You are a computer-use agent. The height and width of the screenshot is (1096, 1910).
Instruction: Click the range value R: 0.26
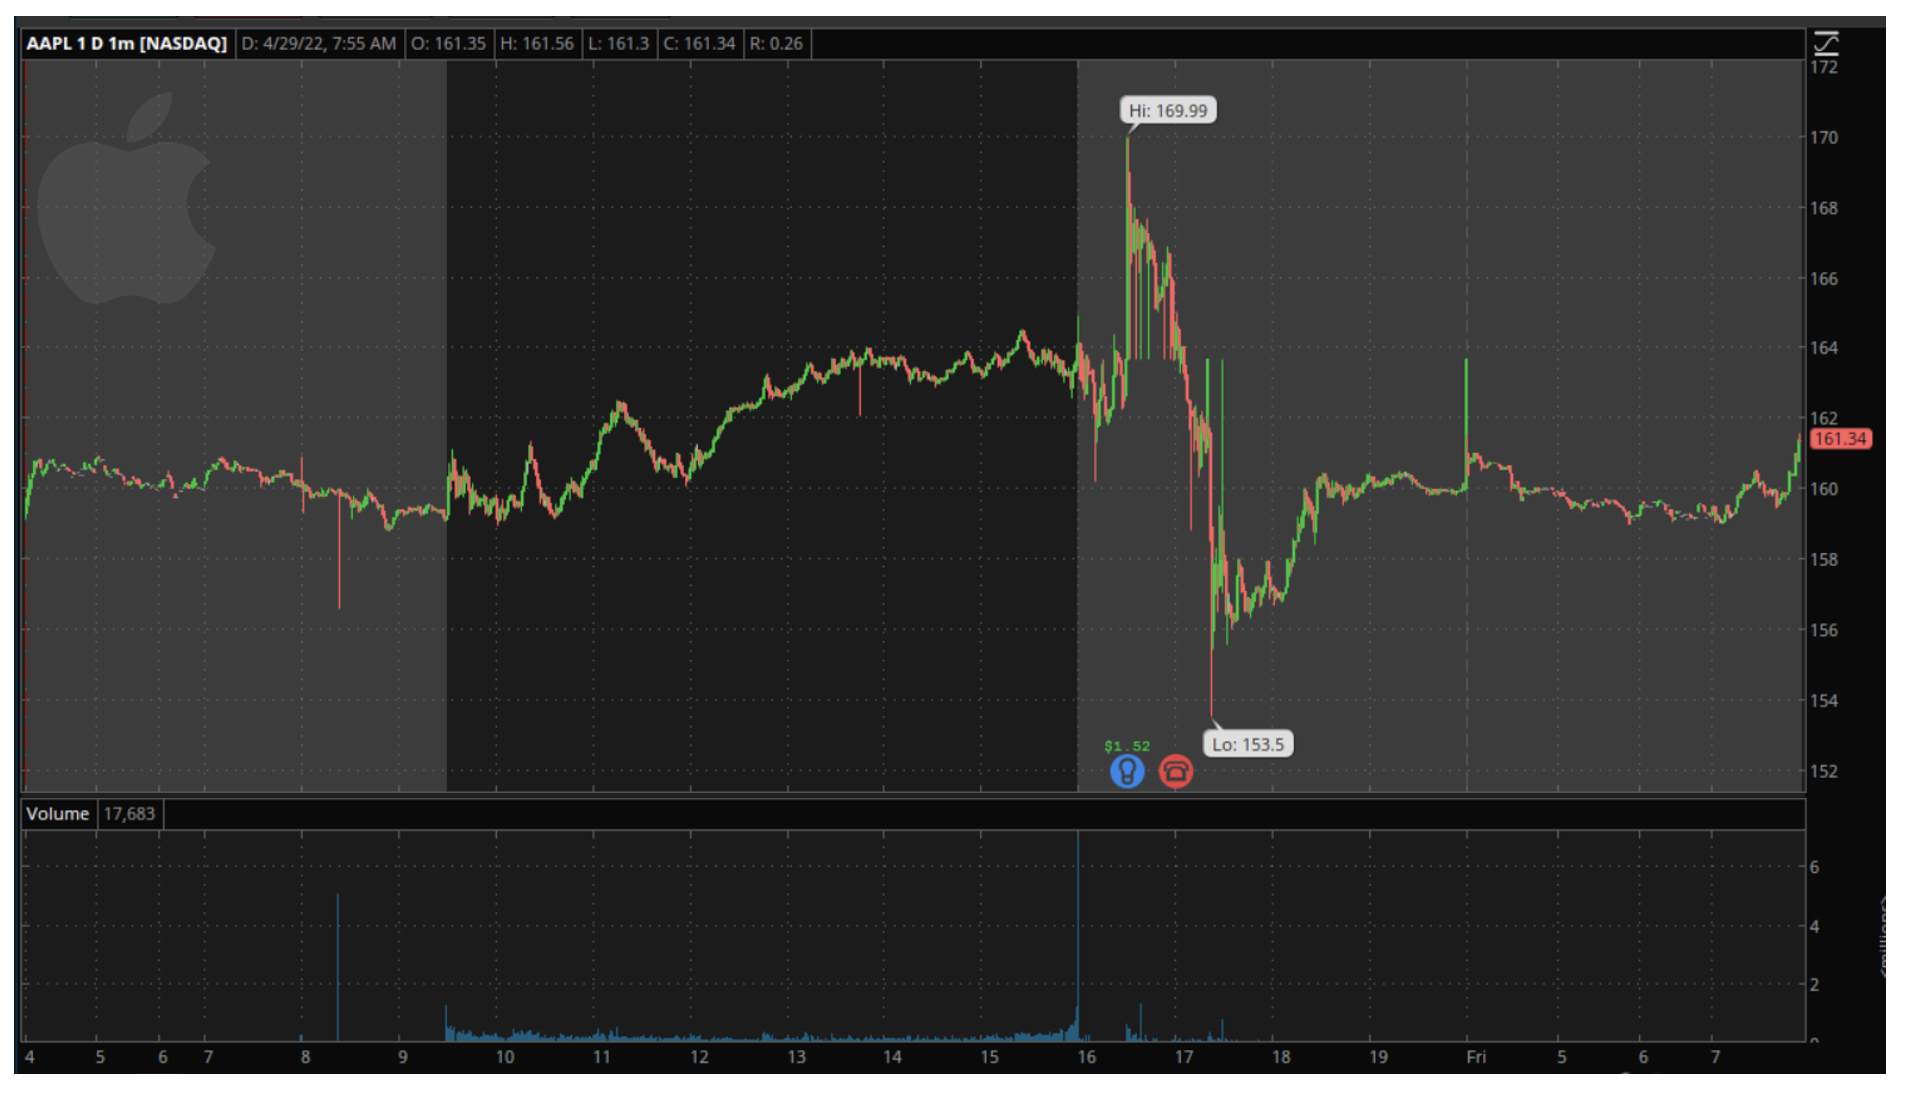(x=776, y=43)
